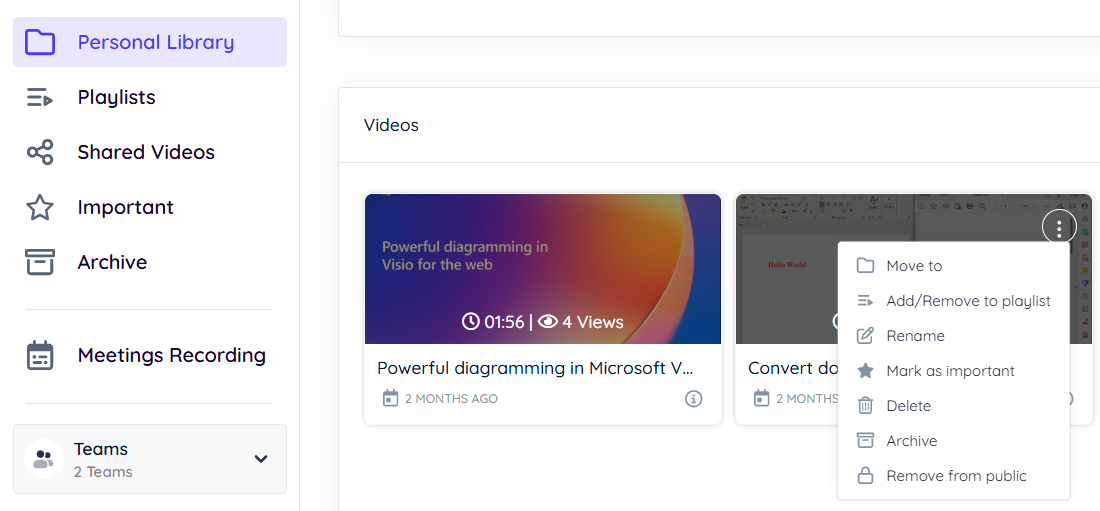
Task: Click the Convert do... video title
Action: (792, 368)
